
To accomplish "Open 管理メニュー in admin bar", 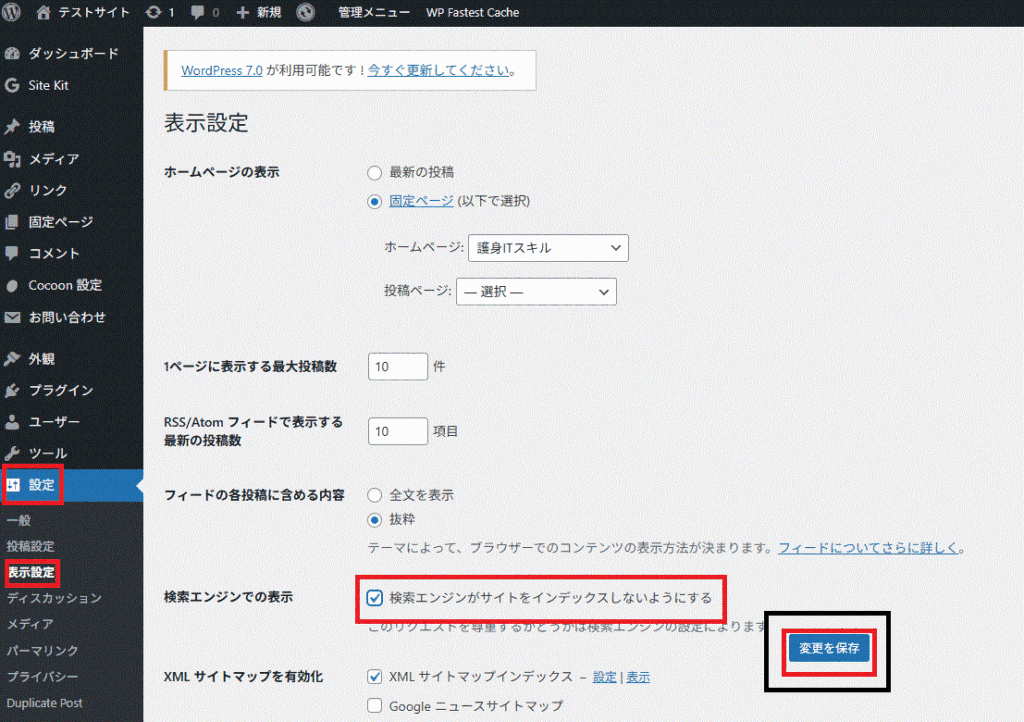I will coord(374,12).
